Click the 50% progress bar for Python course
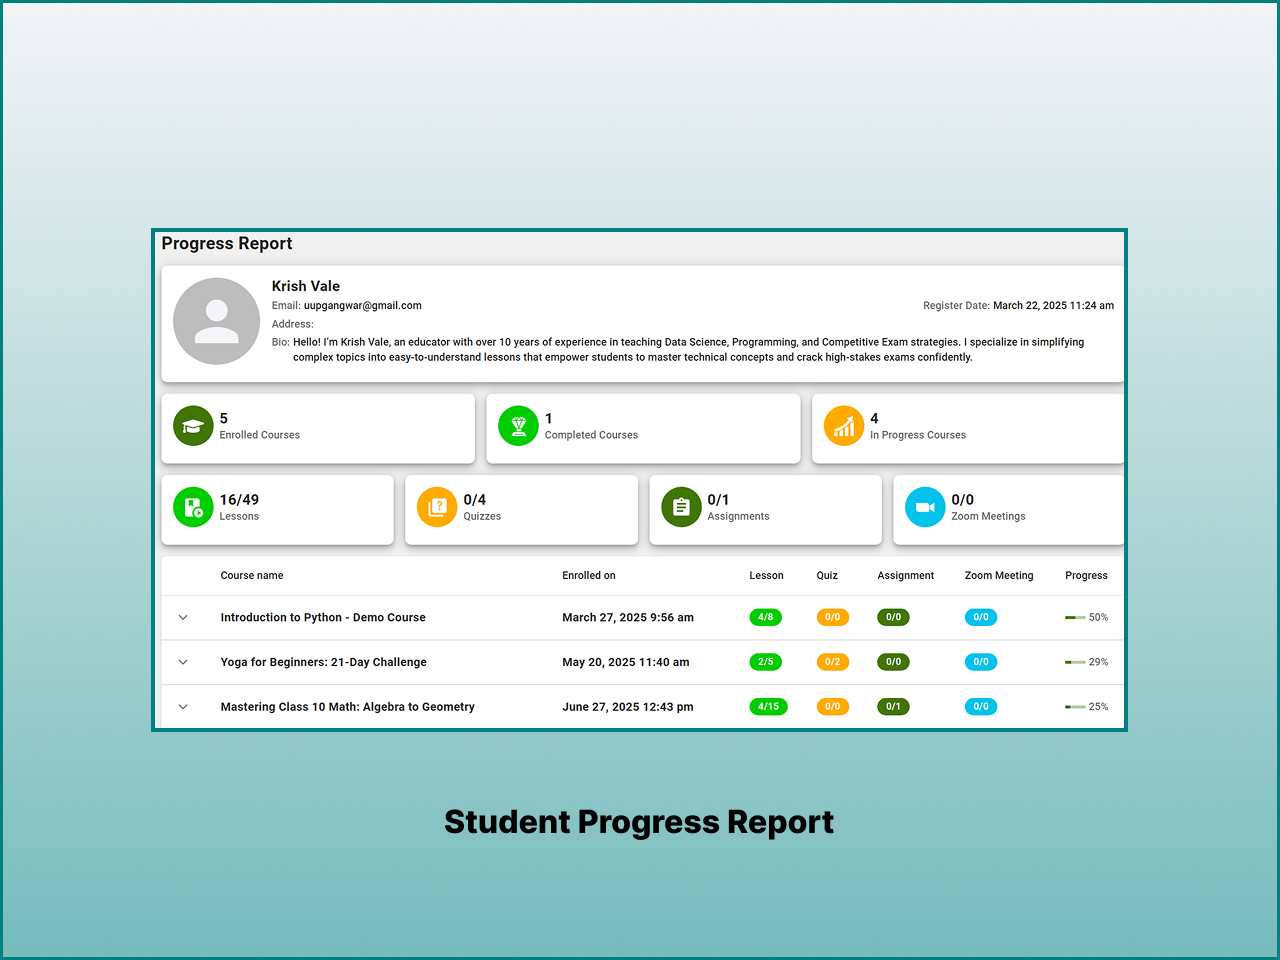Viewport: 1280px width, 960px height. [1074, 617]
